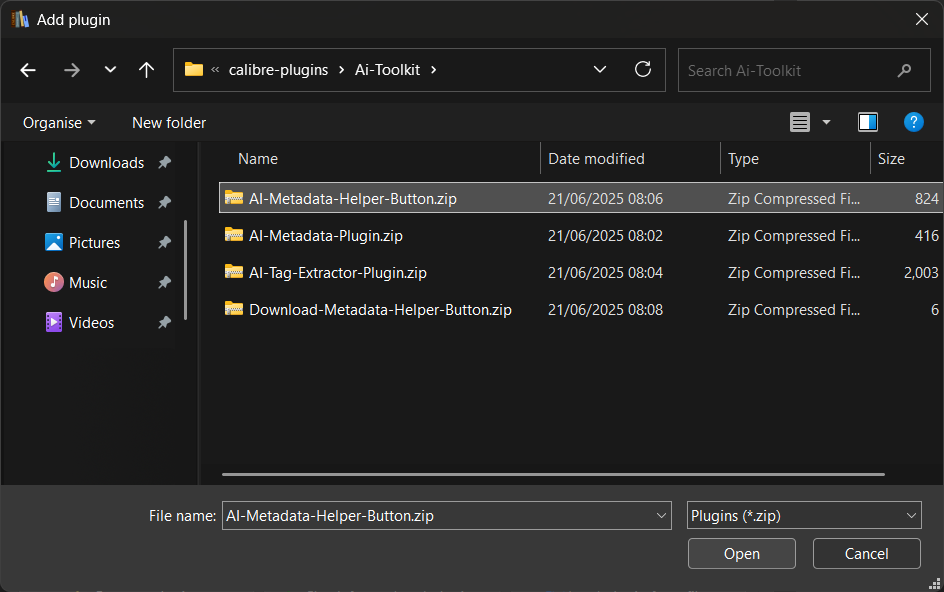Toggle the preview pane

tap(868, 122)
